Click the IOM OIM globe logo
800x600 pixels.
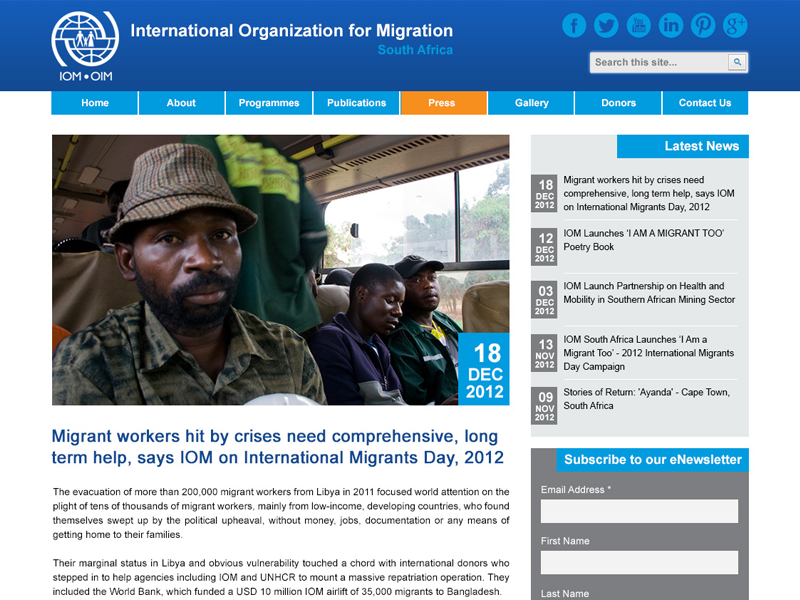(x=85, y=46)
